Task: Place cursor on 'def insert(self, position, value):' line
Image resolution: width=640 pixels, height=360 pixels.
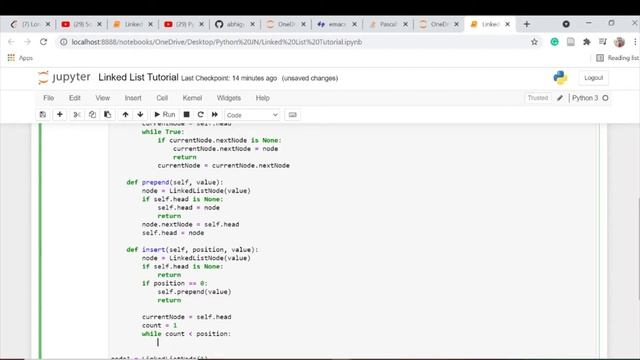Action: [192, 249]
